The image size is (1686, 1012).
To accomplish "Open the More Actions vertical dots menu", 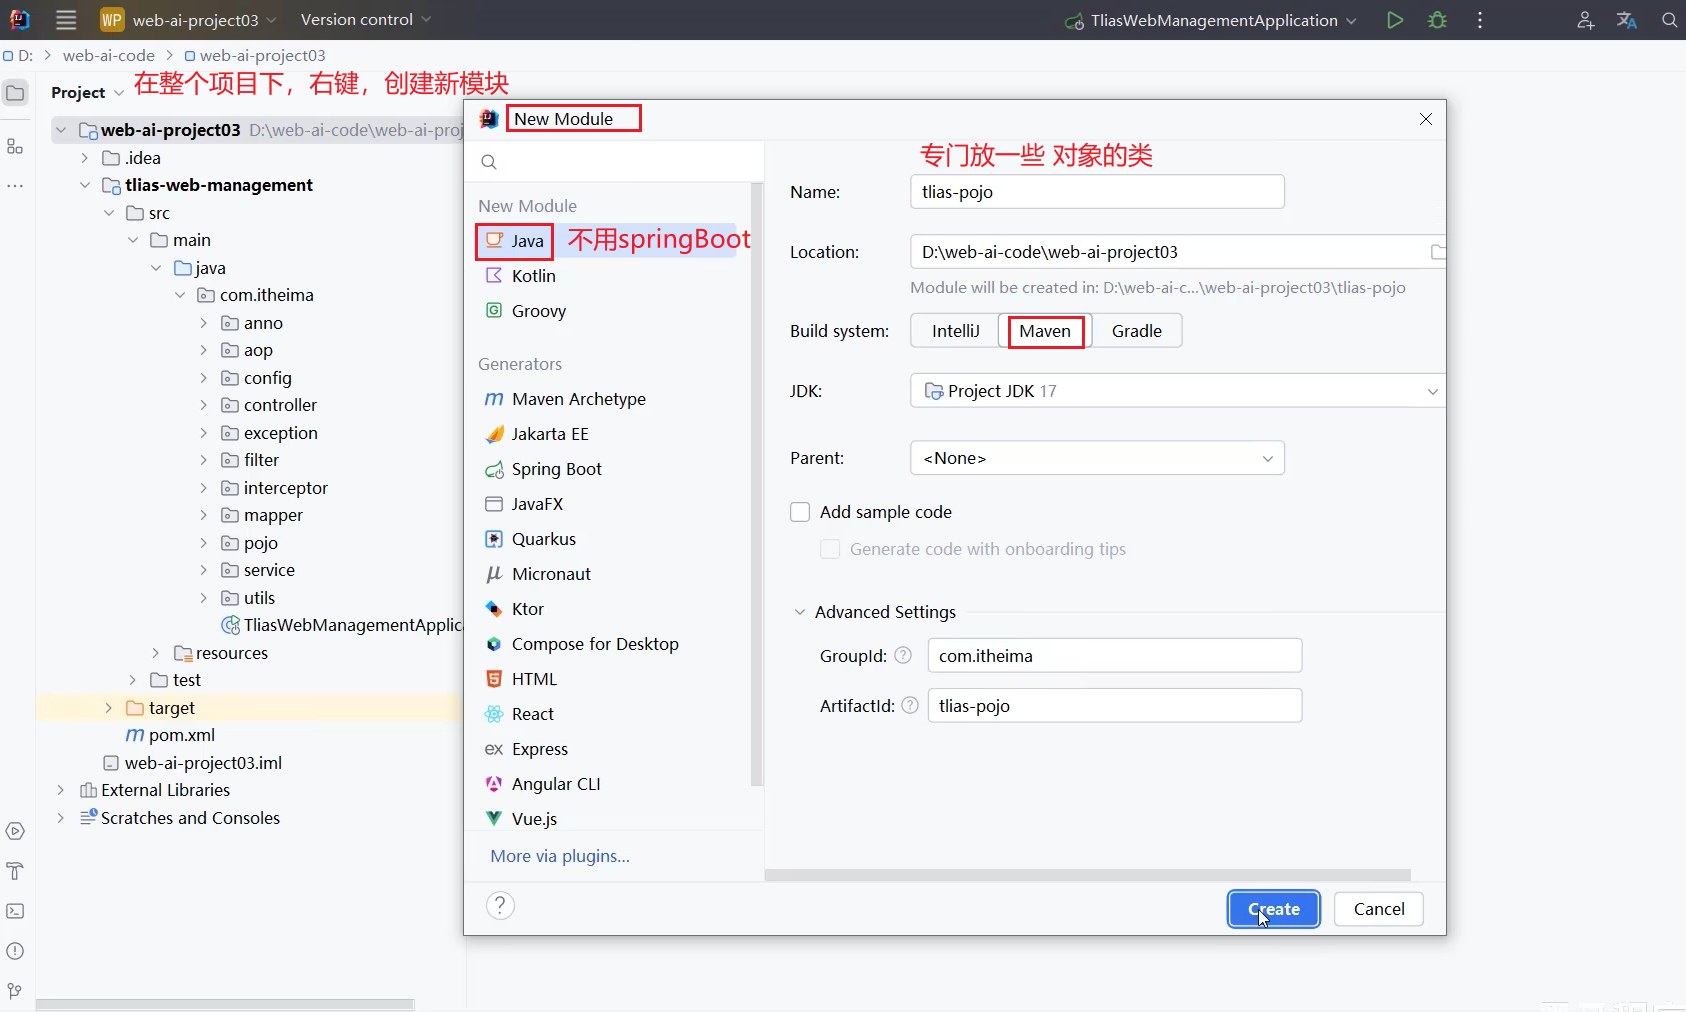I will tap(1480, 20).
